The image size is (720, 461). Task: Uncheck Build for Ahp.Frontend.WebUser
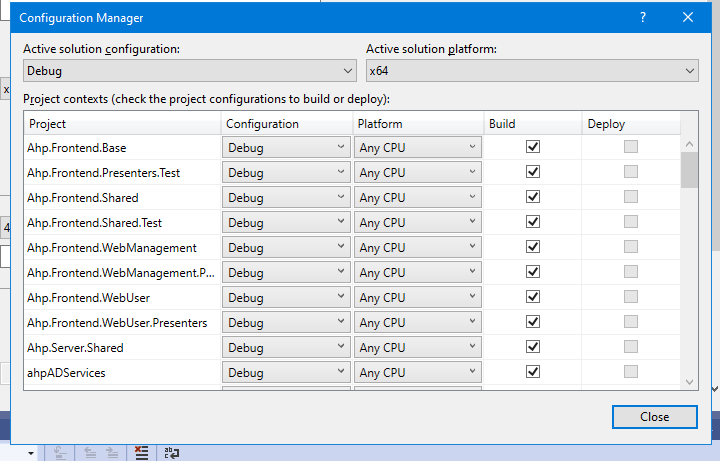pos(533,297)
